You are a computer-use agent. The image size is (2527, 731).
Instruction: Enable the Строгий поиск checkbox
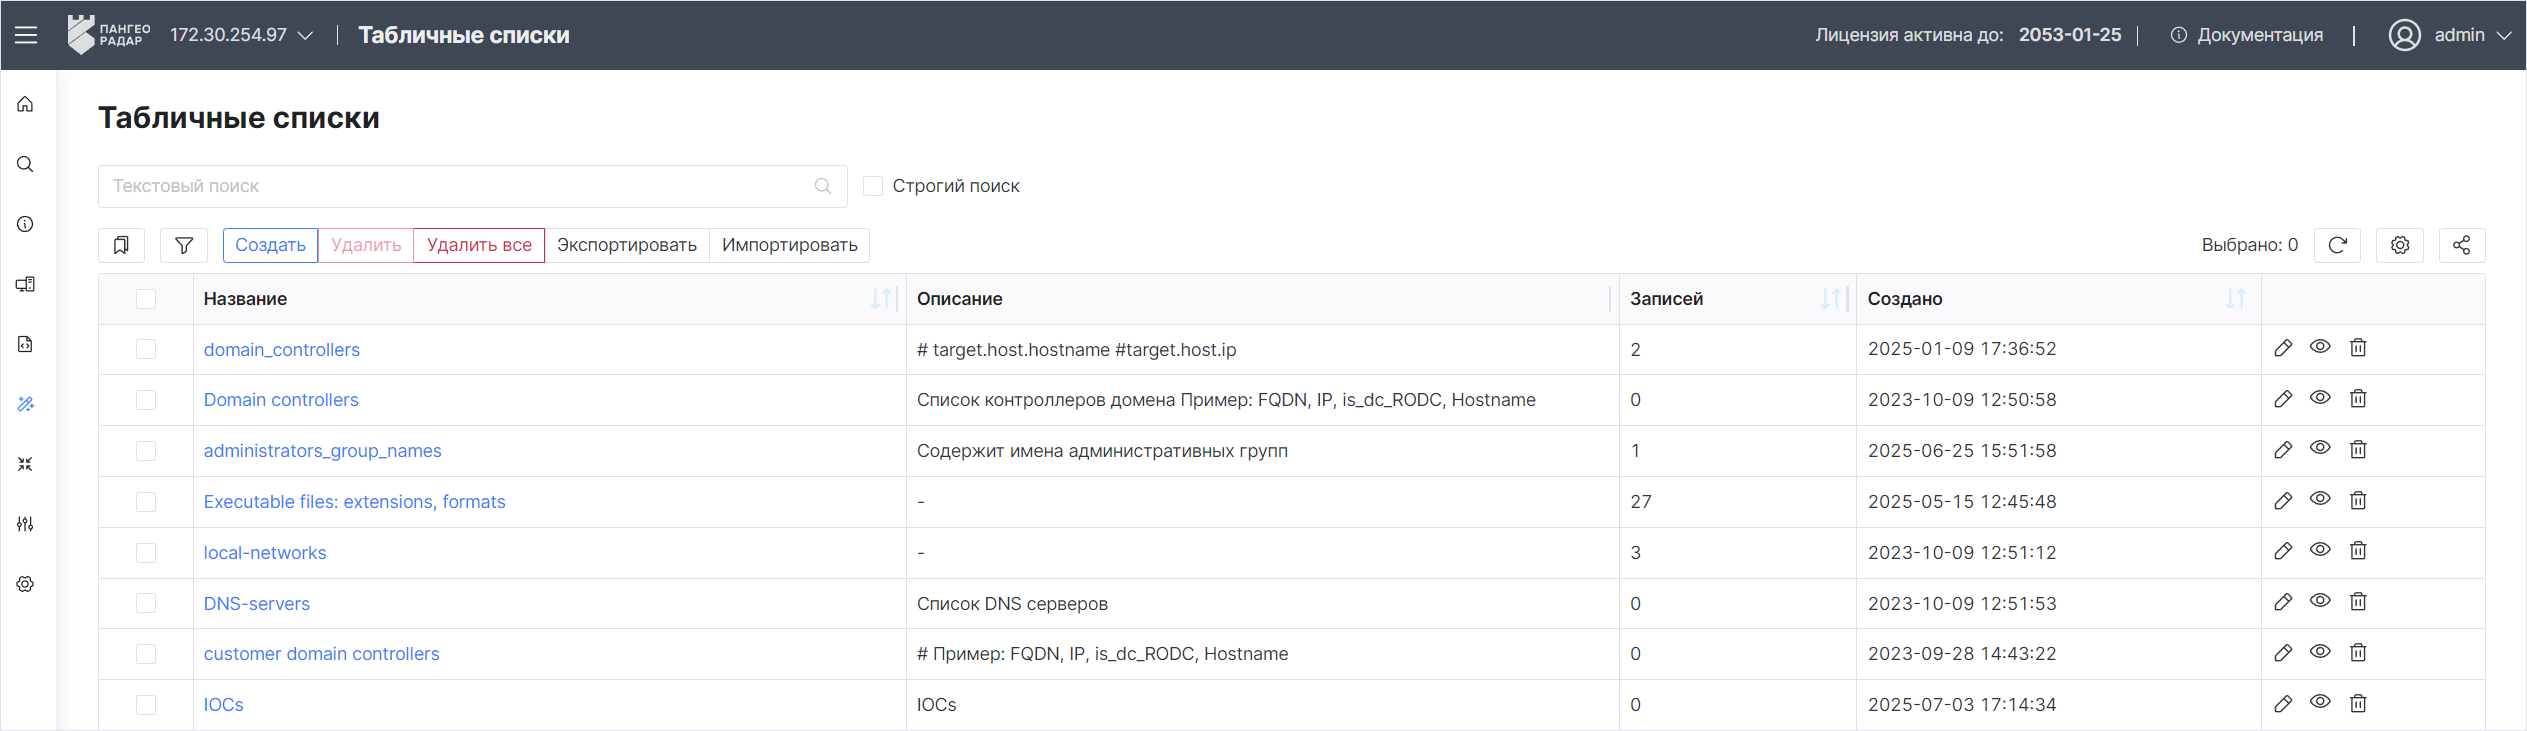tap(873, 186)
